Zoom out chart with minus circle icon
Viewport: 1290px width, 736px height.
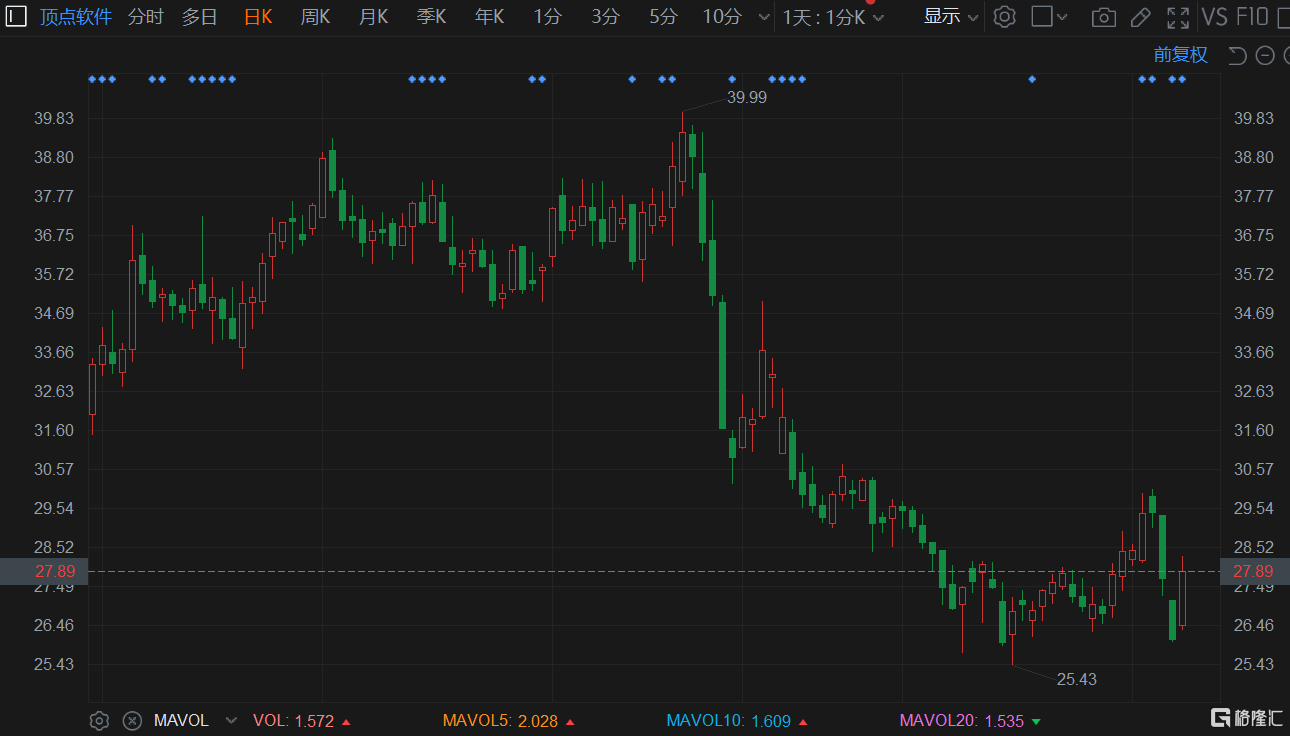(x=1264, y=56)
